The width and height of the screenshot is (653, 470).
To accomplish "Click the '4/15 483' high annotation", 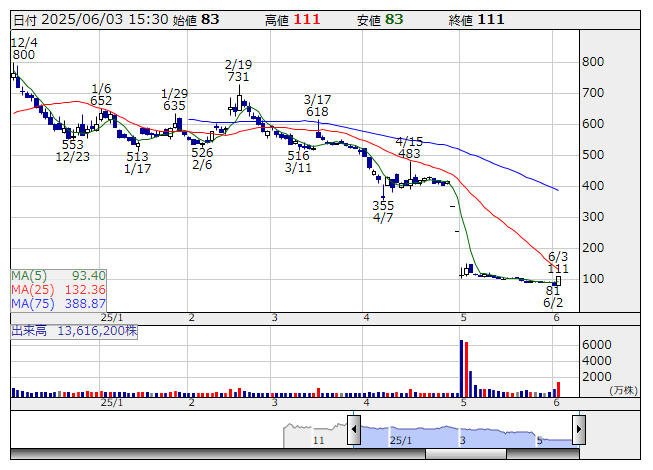I will click(409, 147).
